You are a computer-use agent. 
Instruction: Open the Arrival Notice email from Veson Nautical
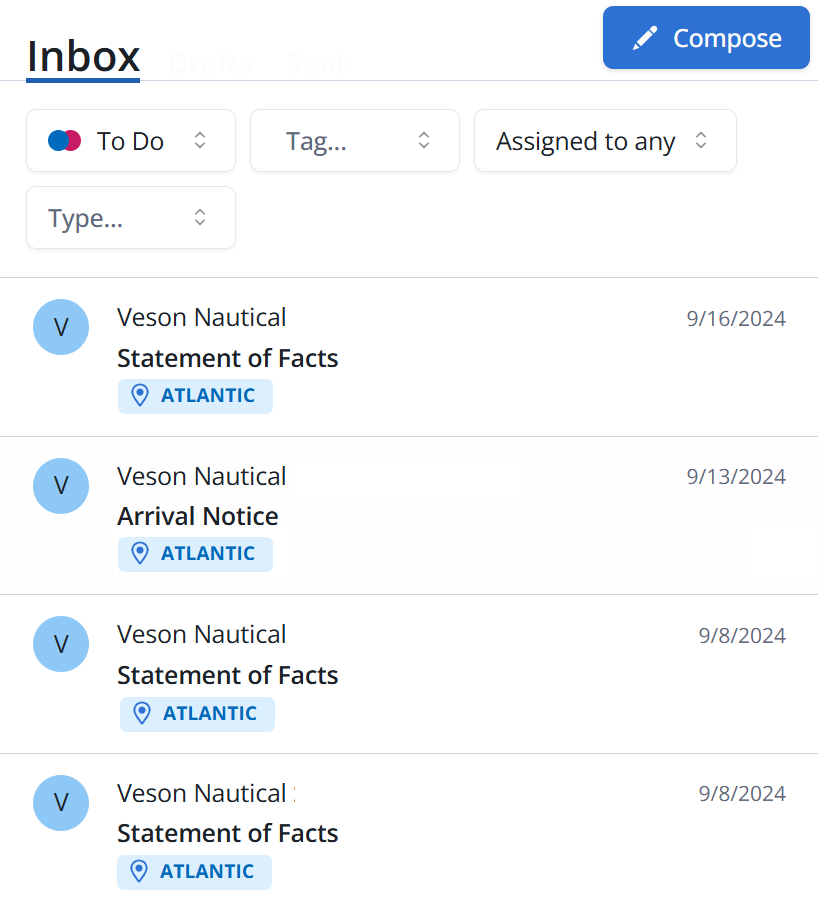400,515
